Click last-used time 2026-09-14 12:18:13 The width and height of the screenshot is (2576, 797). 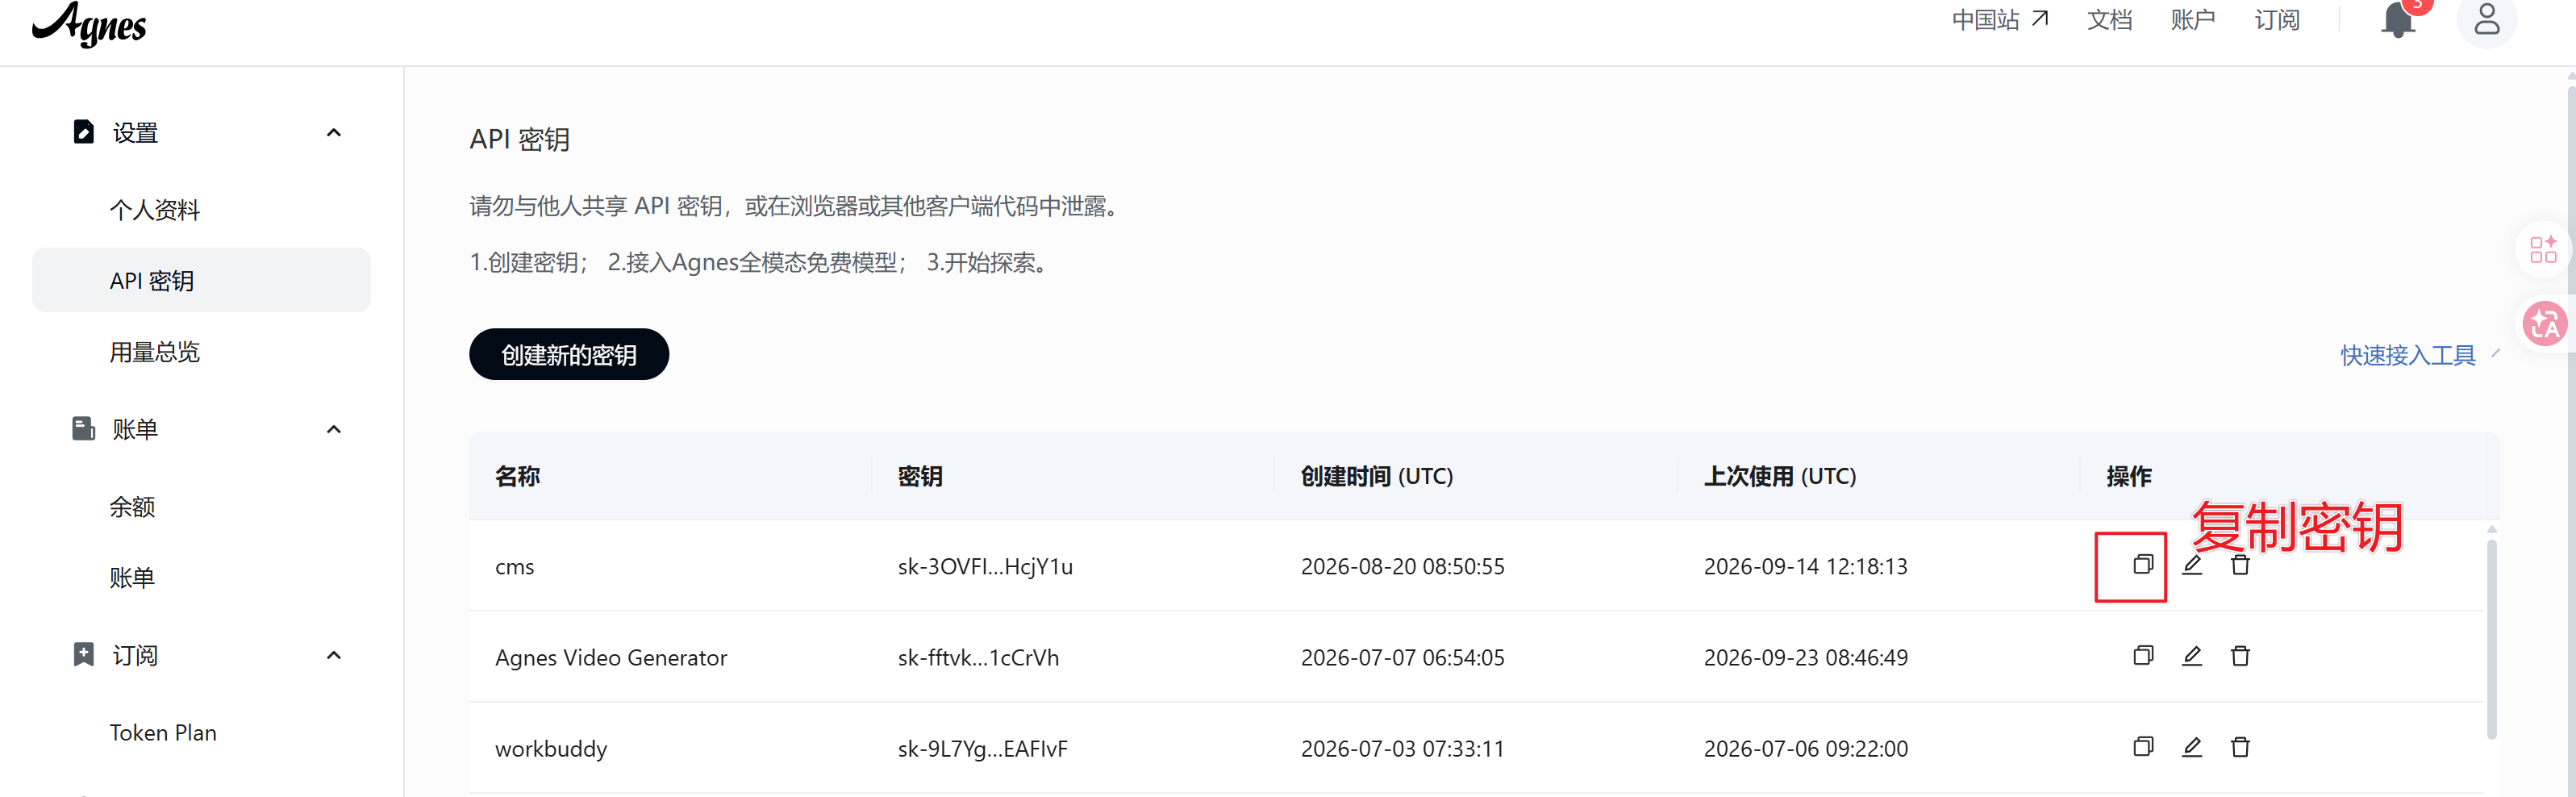click(1805, 567)
